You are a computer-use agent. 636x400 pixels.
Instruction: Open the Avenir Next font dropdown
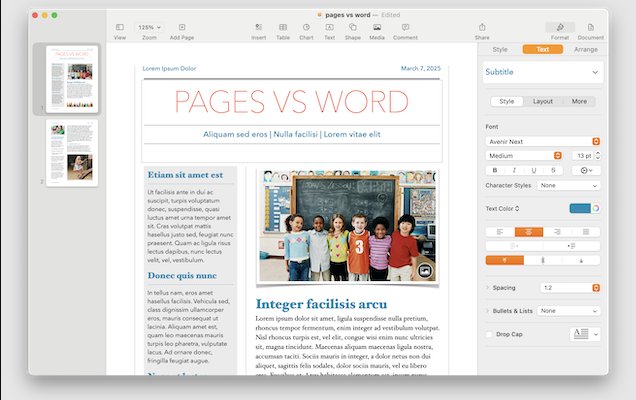[543, 141]
